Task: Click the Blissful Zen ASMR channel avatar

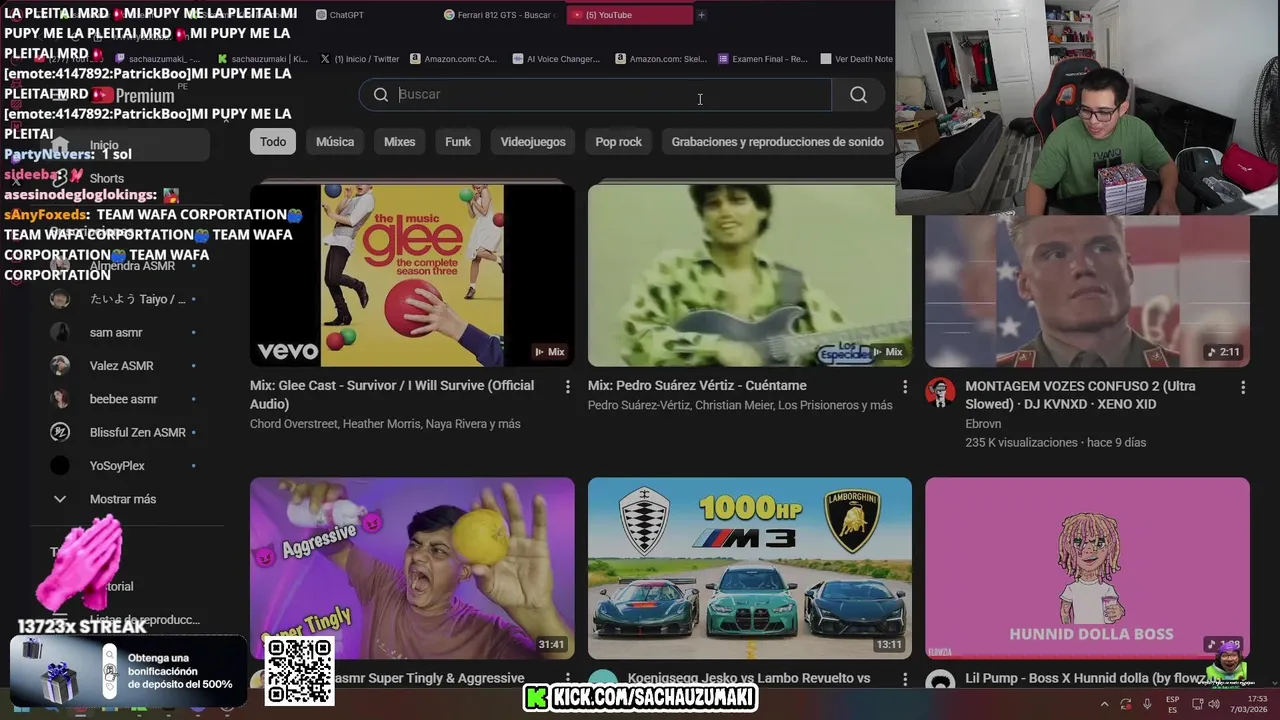Action: (60, 432)
